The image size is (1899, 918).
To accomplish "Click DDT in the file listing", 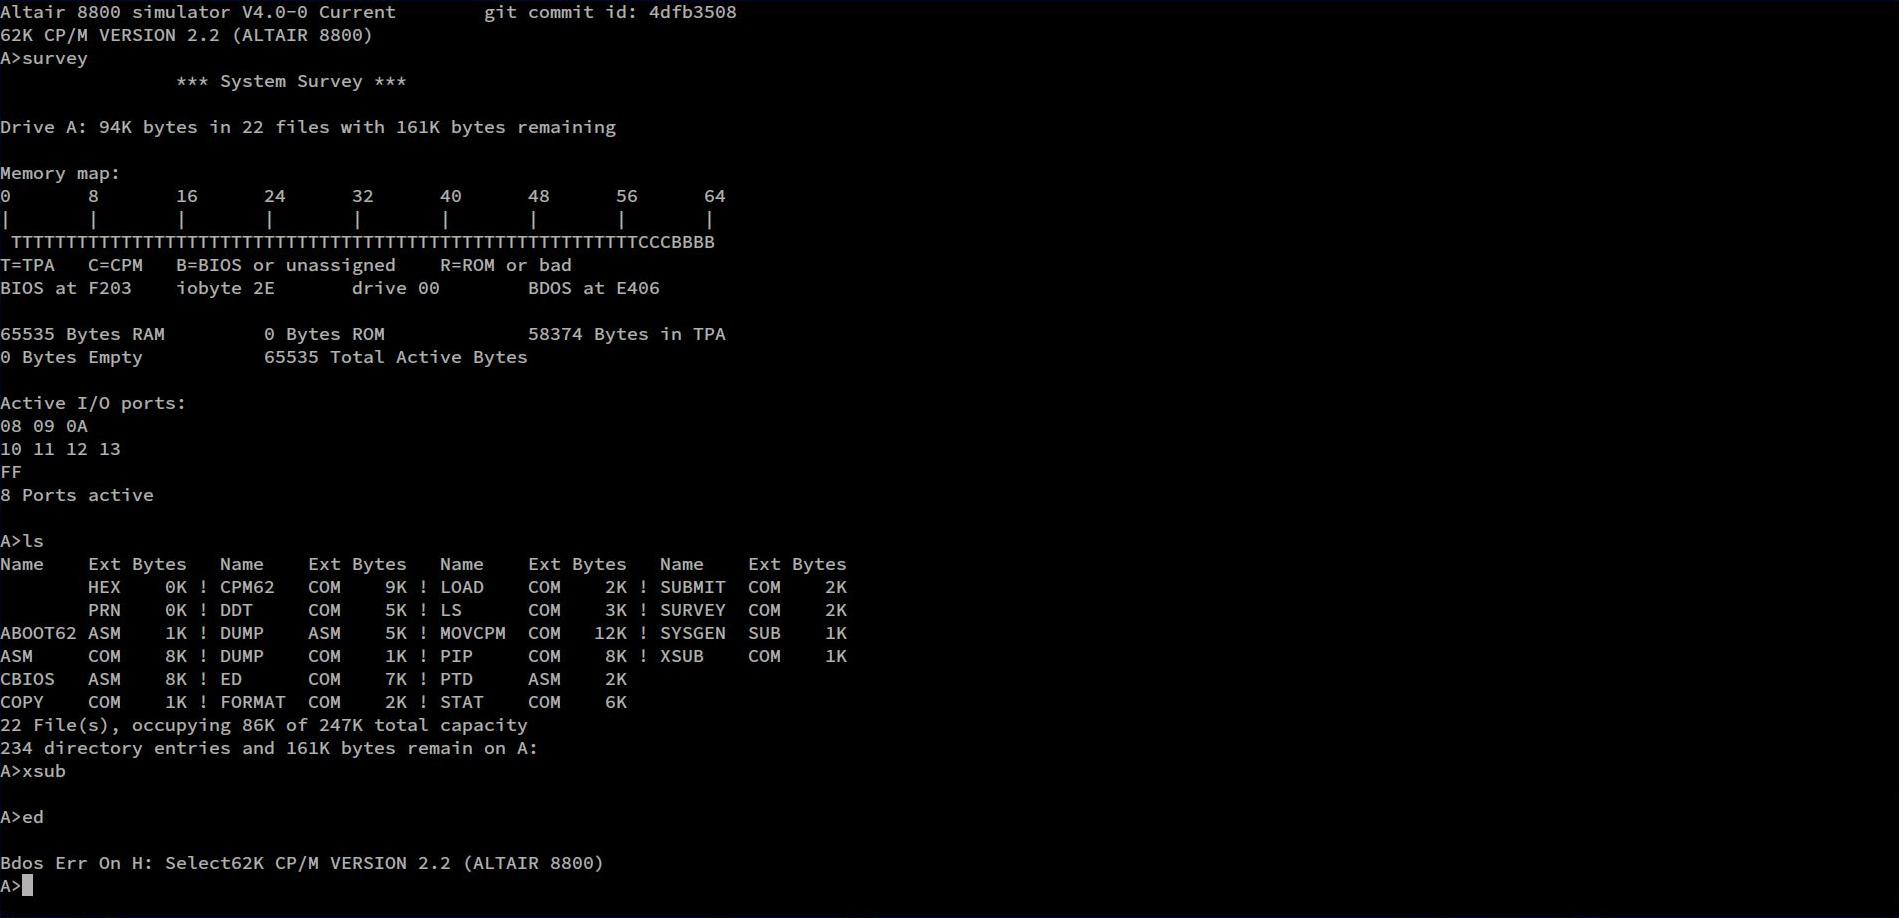I will click(x=236, y=610).
